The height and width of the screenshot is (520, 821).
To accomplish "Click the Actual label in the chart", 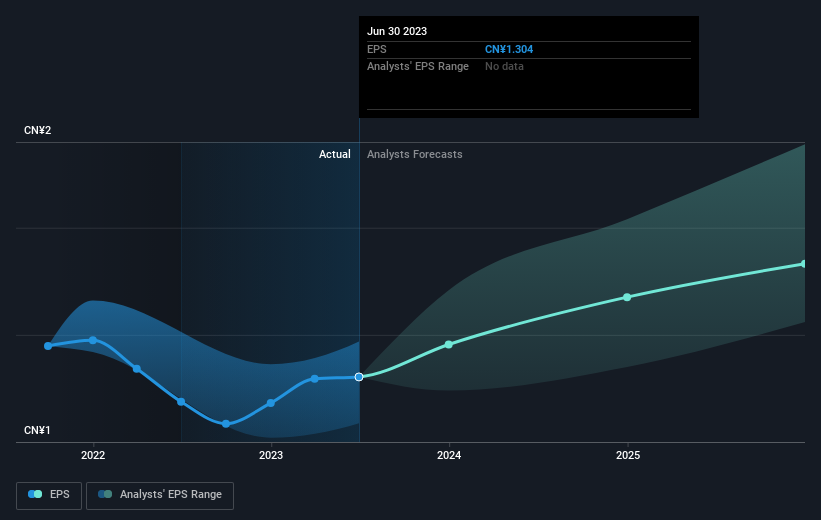I will click(335, 154).
